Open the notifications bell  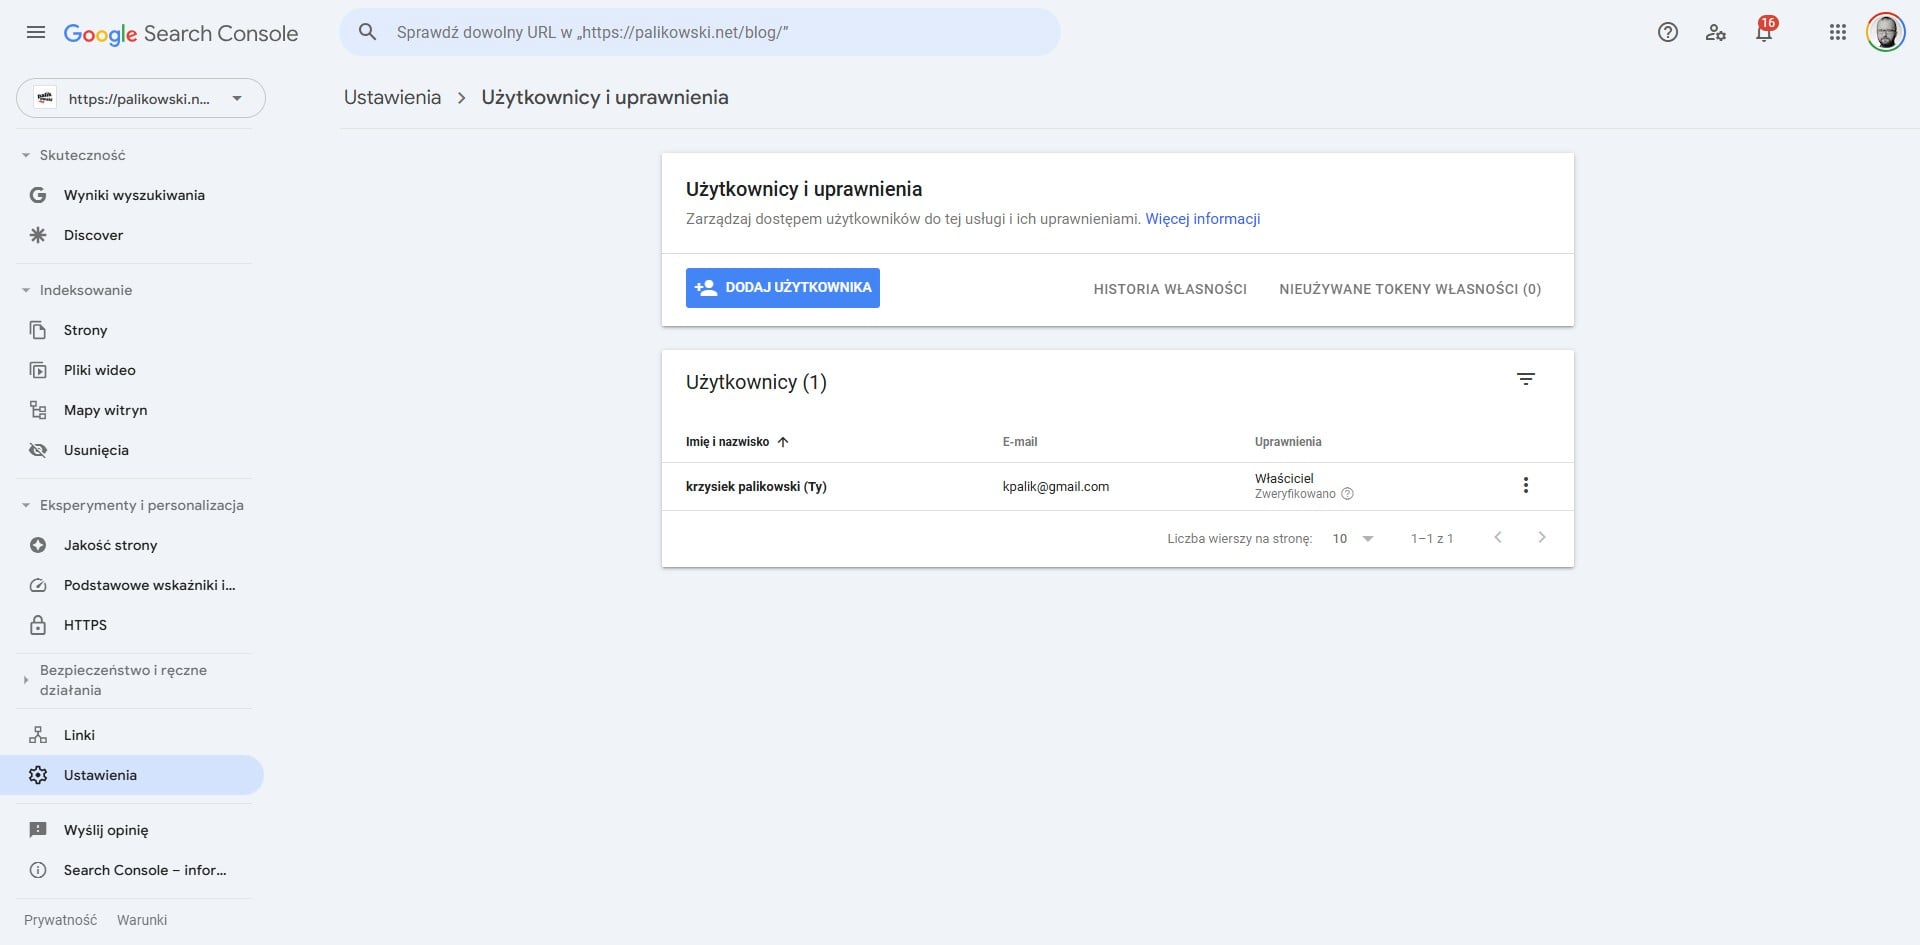point(1764,32)
